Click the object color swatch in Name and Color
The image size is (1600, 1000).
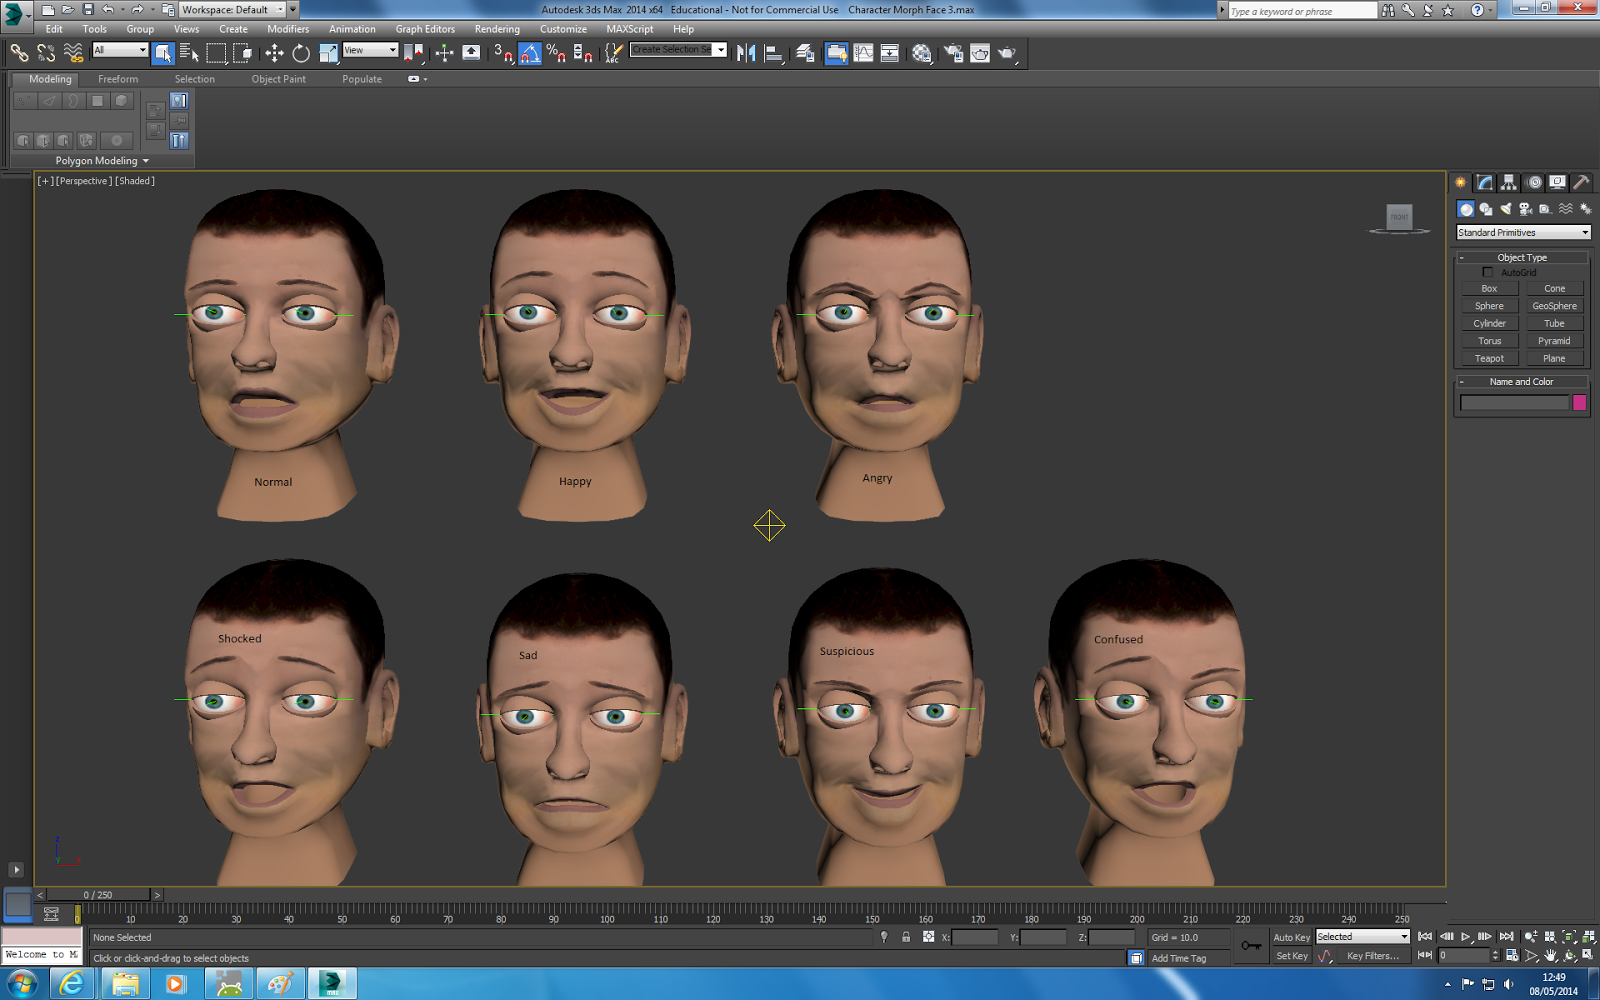pyautogui.click(x=1579, y=402)
